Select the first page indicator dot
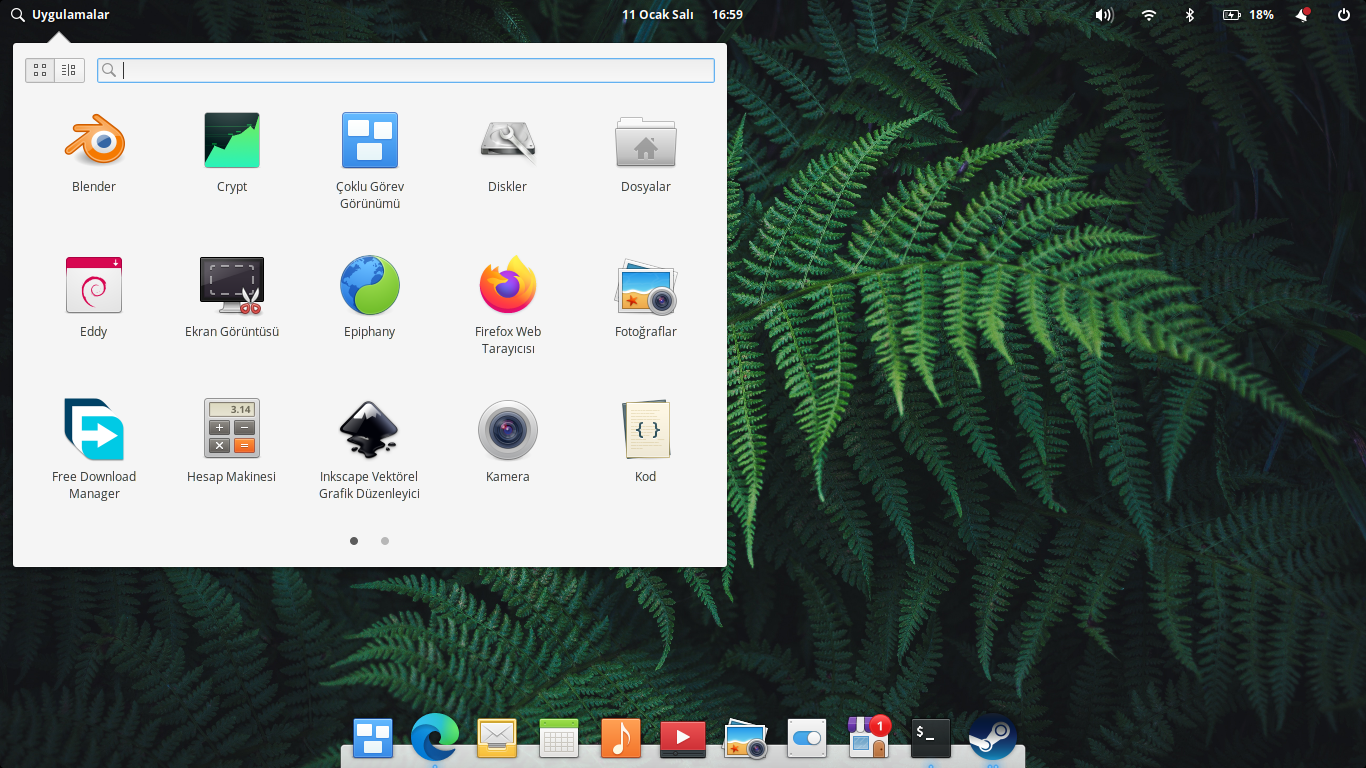The width and height of the screenshot is (1366, 768). click(354, 541)
